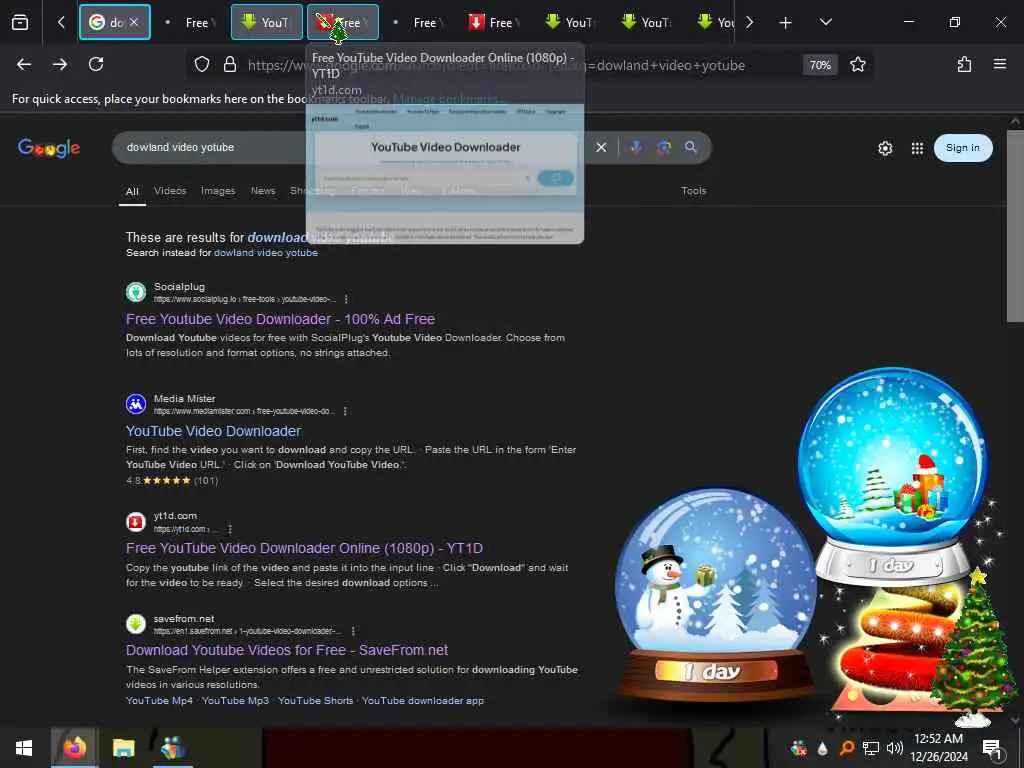Open more options for savefrom.net result
This screenshot has width=1024, height=768.
[x=353, y=631]
